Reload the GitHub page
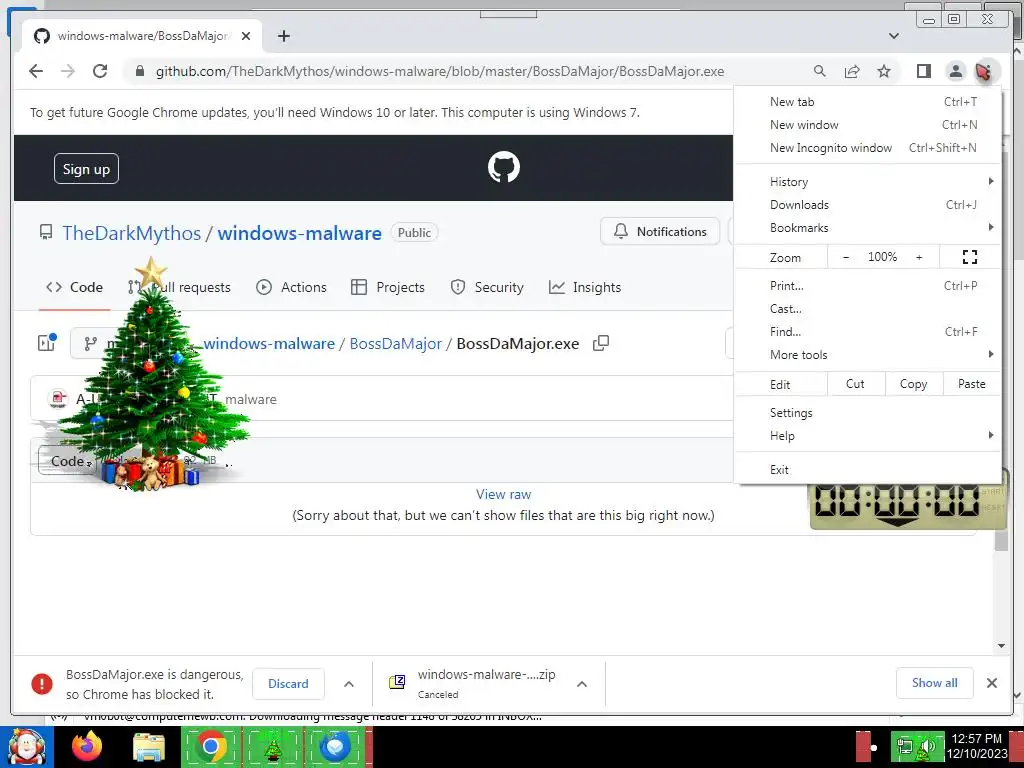1024x768 pixels. [100, 71]
